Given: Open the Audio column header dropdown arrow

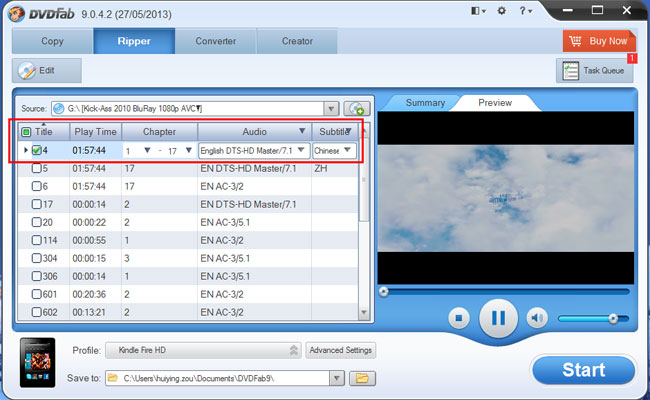Looking at the screenshot, I should click(x=302, y=131).
